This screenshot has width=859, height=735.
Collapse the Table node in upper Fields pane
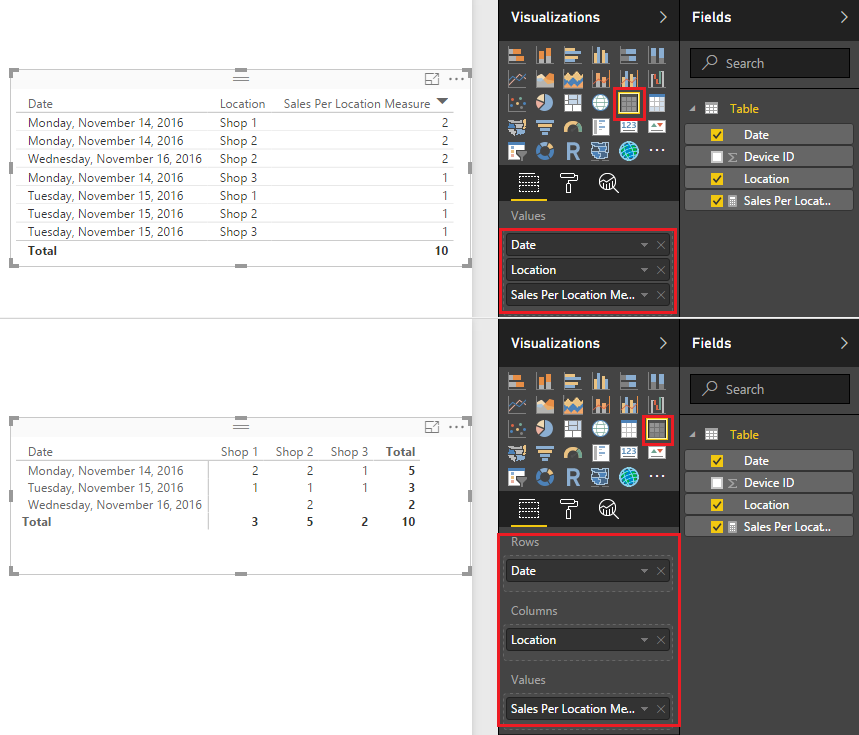(692, 108)
